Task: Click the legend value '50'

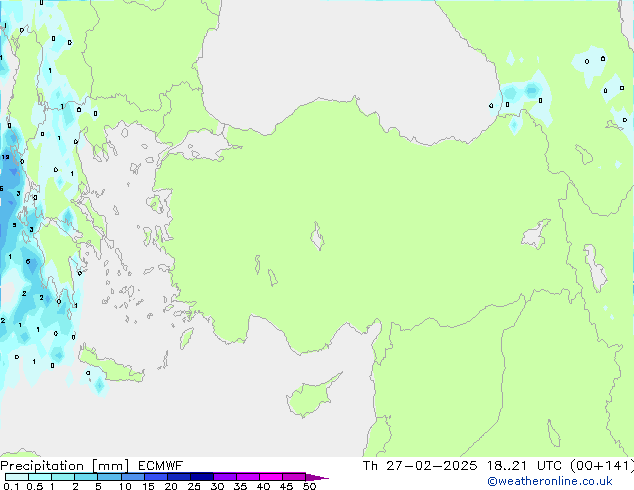Action: [x=309, y=486]
